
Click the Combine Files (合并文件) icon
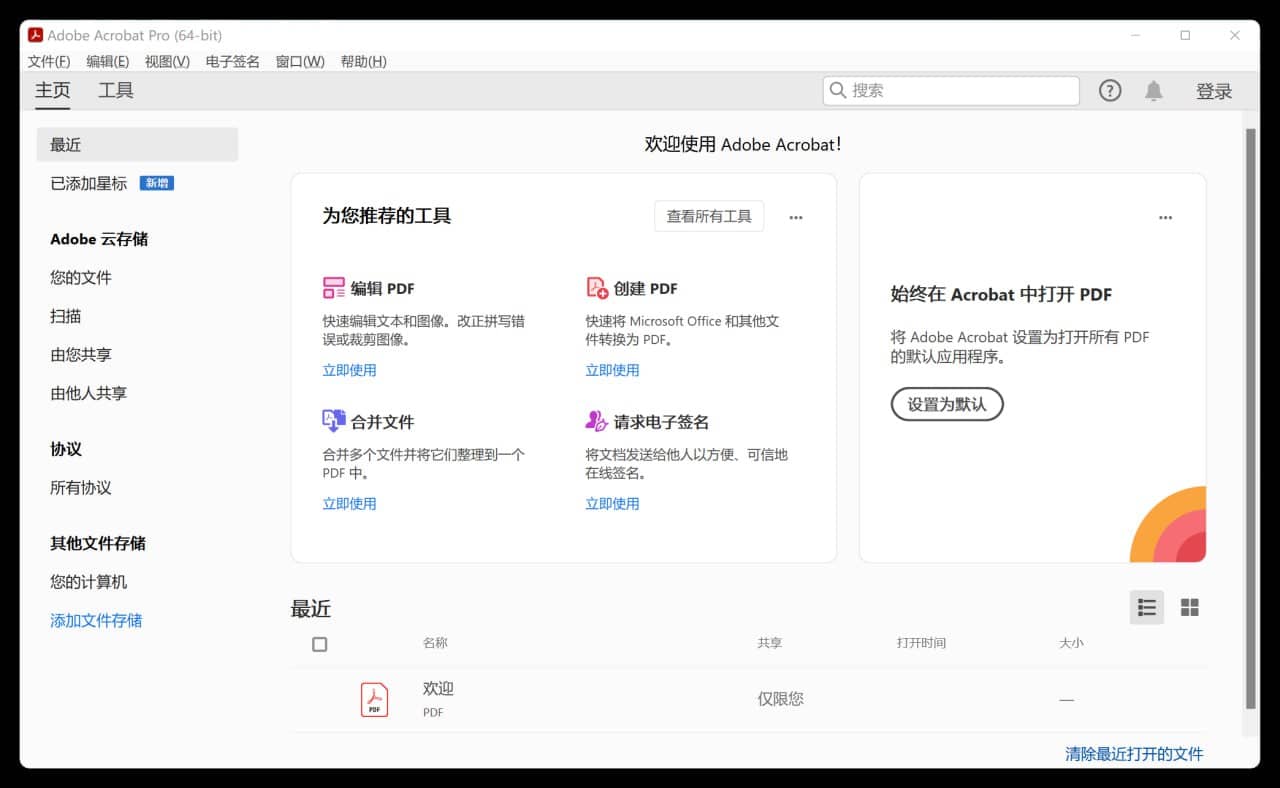[334, 421]
